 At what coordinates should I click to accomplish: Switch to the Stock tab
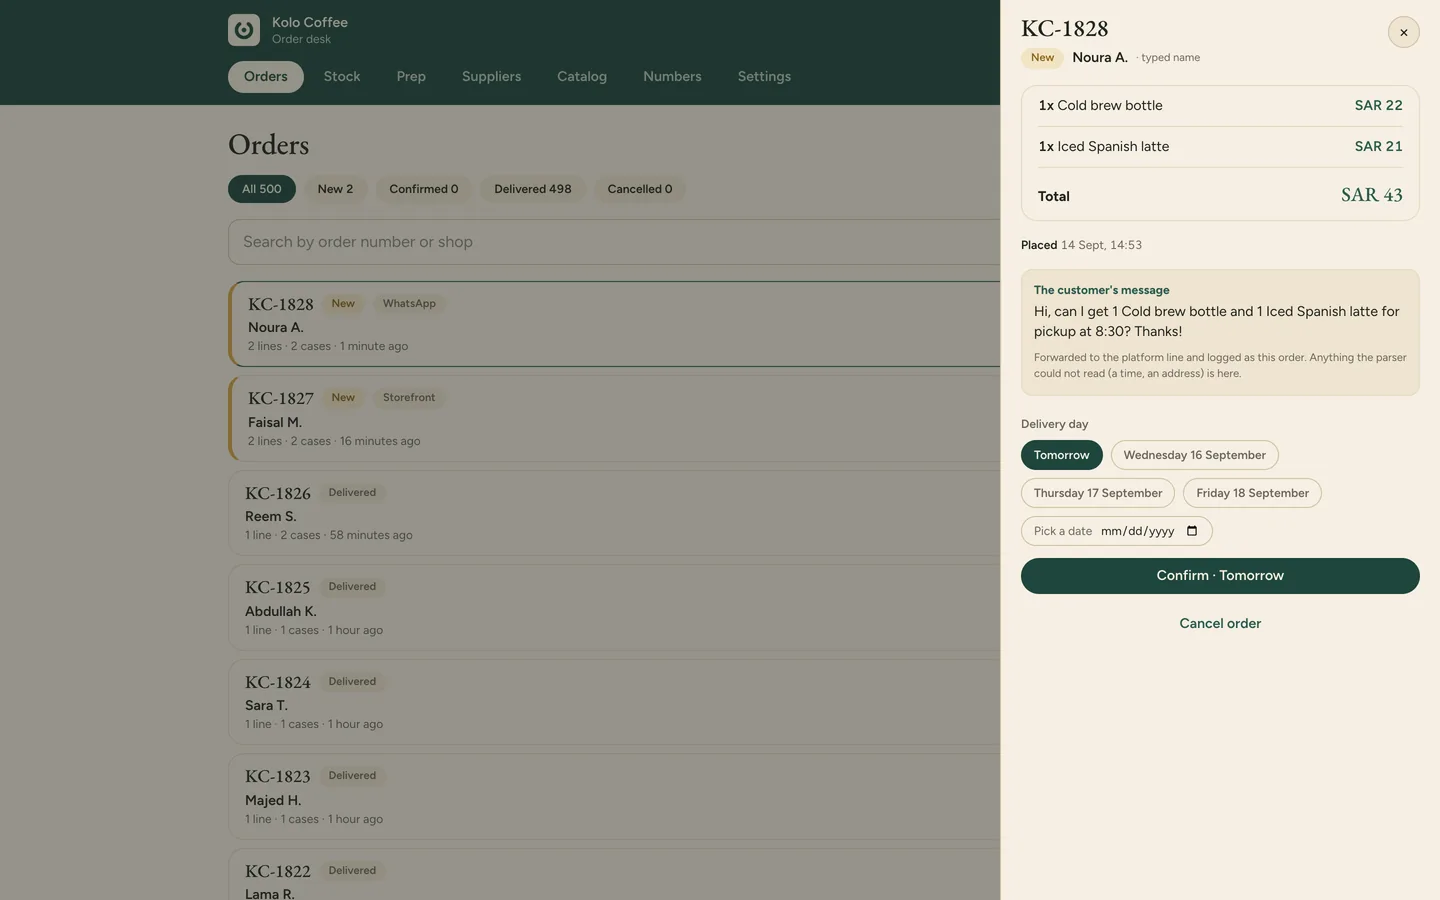[342, 77]
